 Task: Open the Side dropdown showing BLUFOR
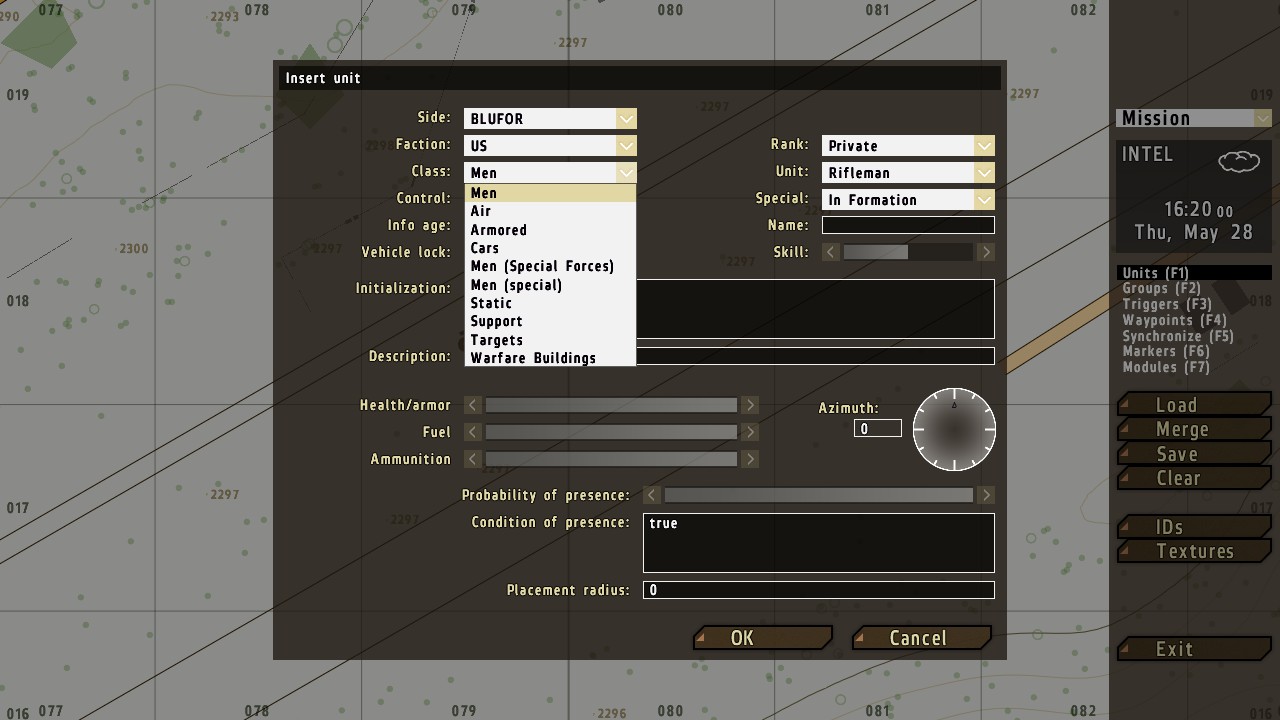click(549, 119)
